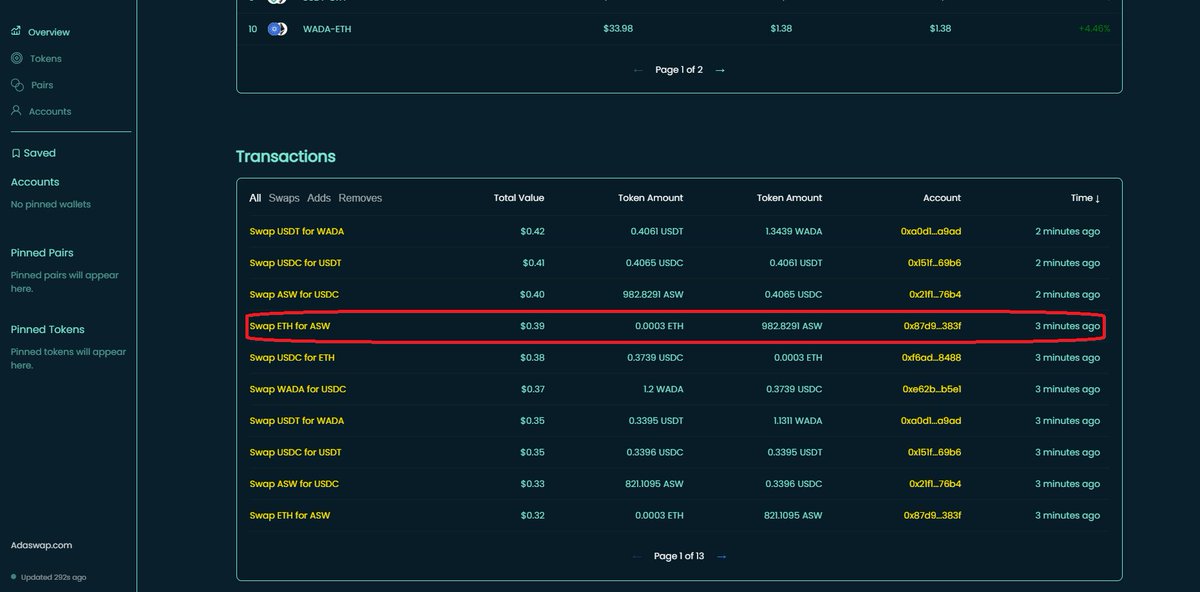Open Swap ASW for USDC $0.33 transaction

[x=294, y=484]
